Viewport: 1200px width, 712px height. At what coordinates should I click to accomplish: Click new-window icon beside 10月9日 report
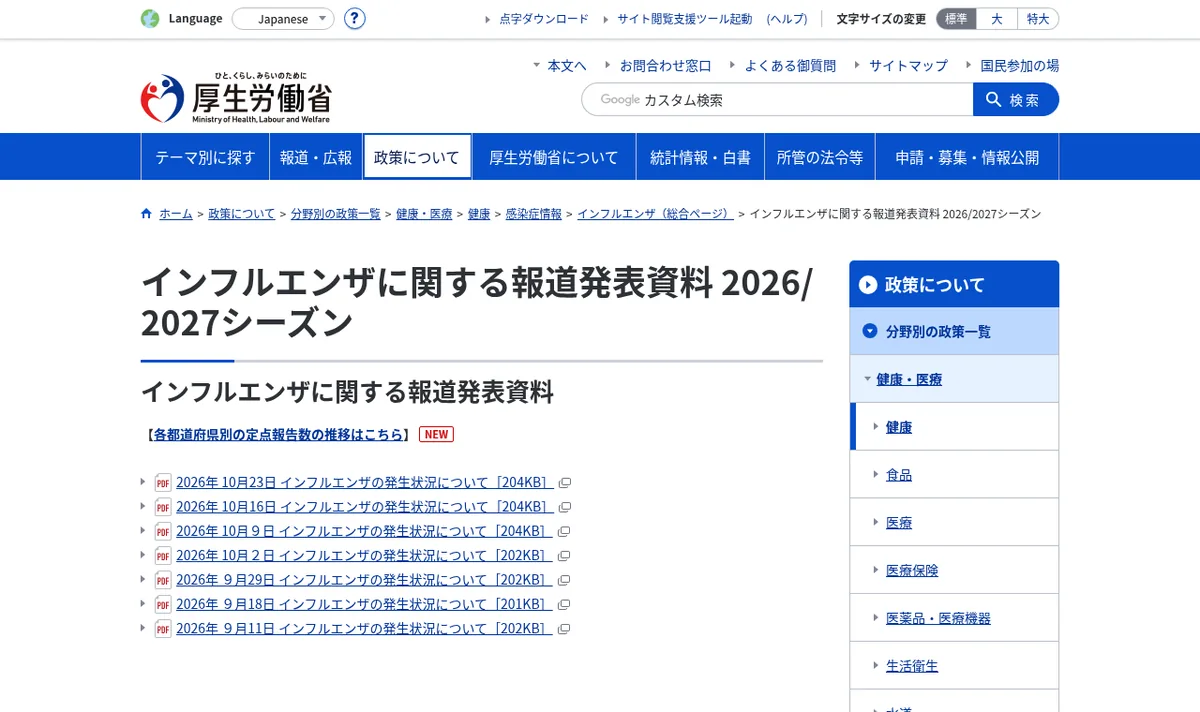[564, 532]
